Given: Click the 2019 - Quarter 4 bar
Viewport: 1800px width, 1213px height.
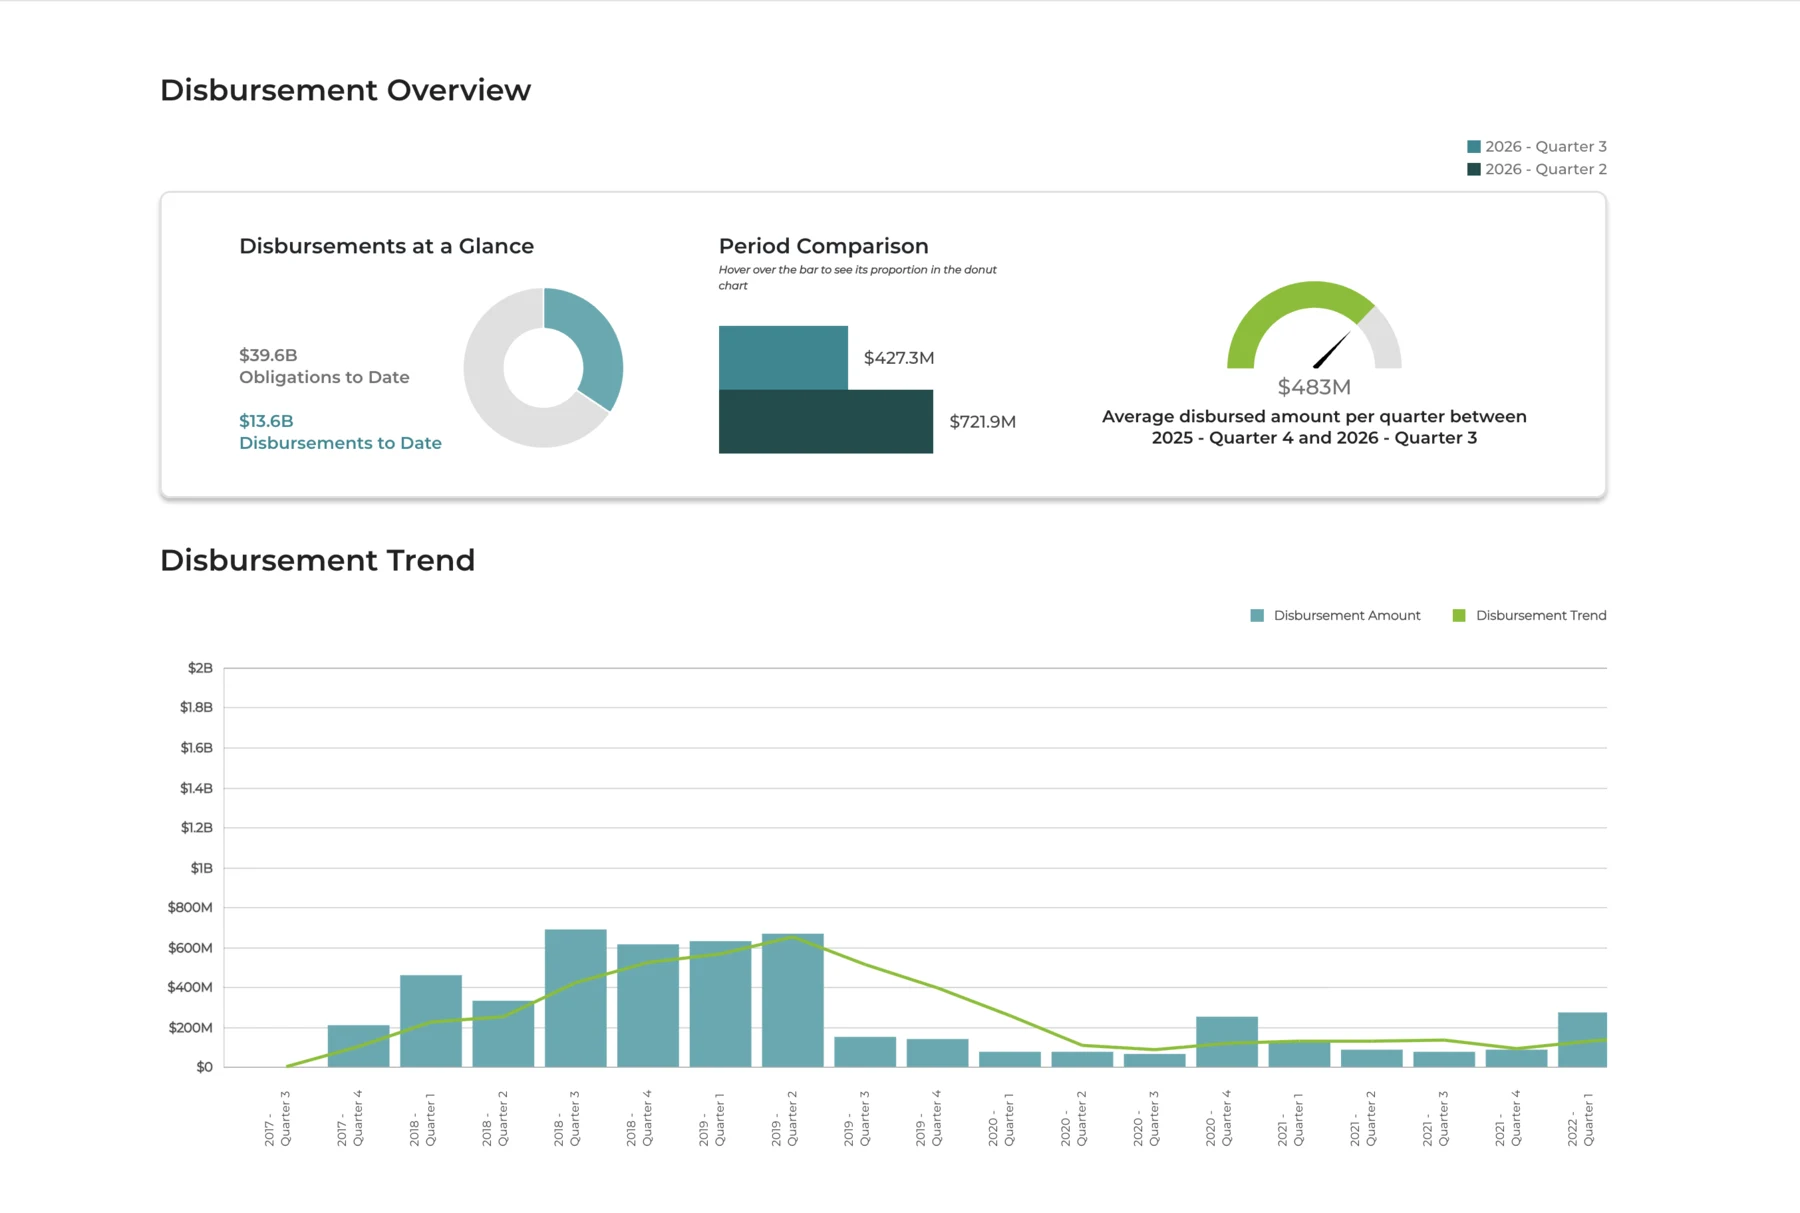Looking at the screenshot, I should point(938,1053).
